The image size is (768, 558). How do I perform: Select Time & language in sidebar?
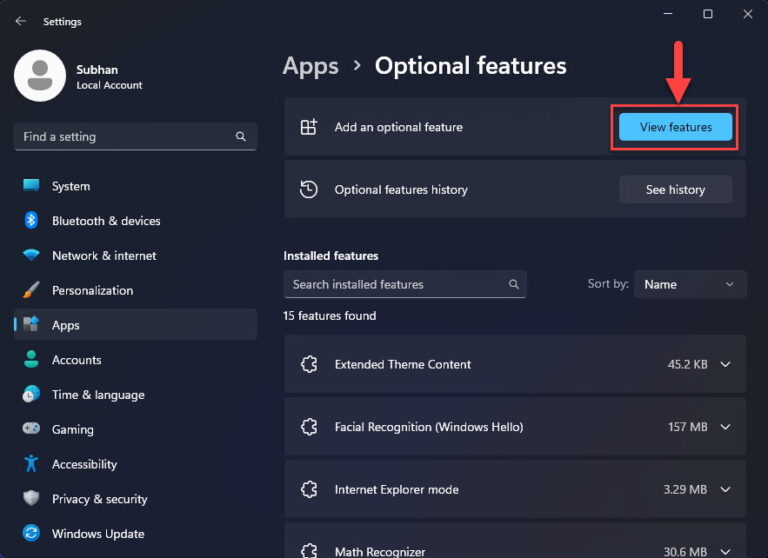98,395
